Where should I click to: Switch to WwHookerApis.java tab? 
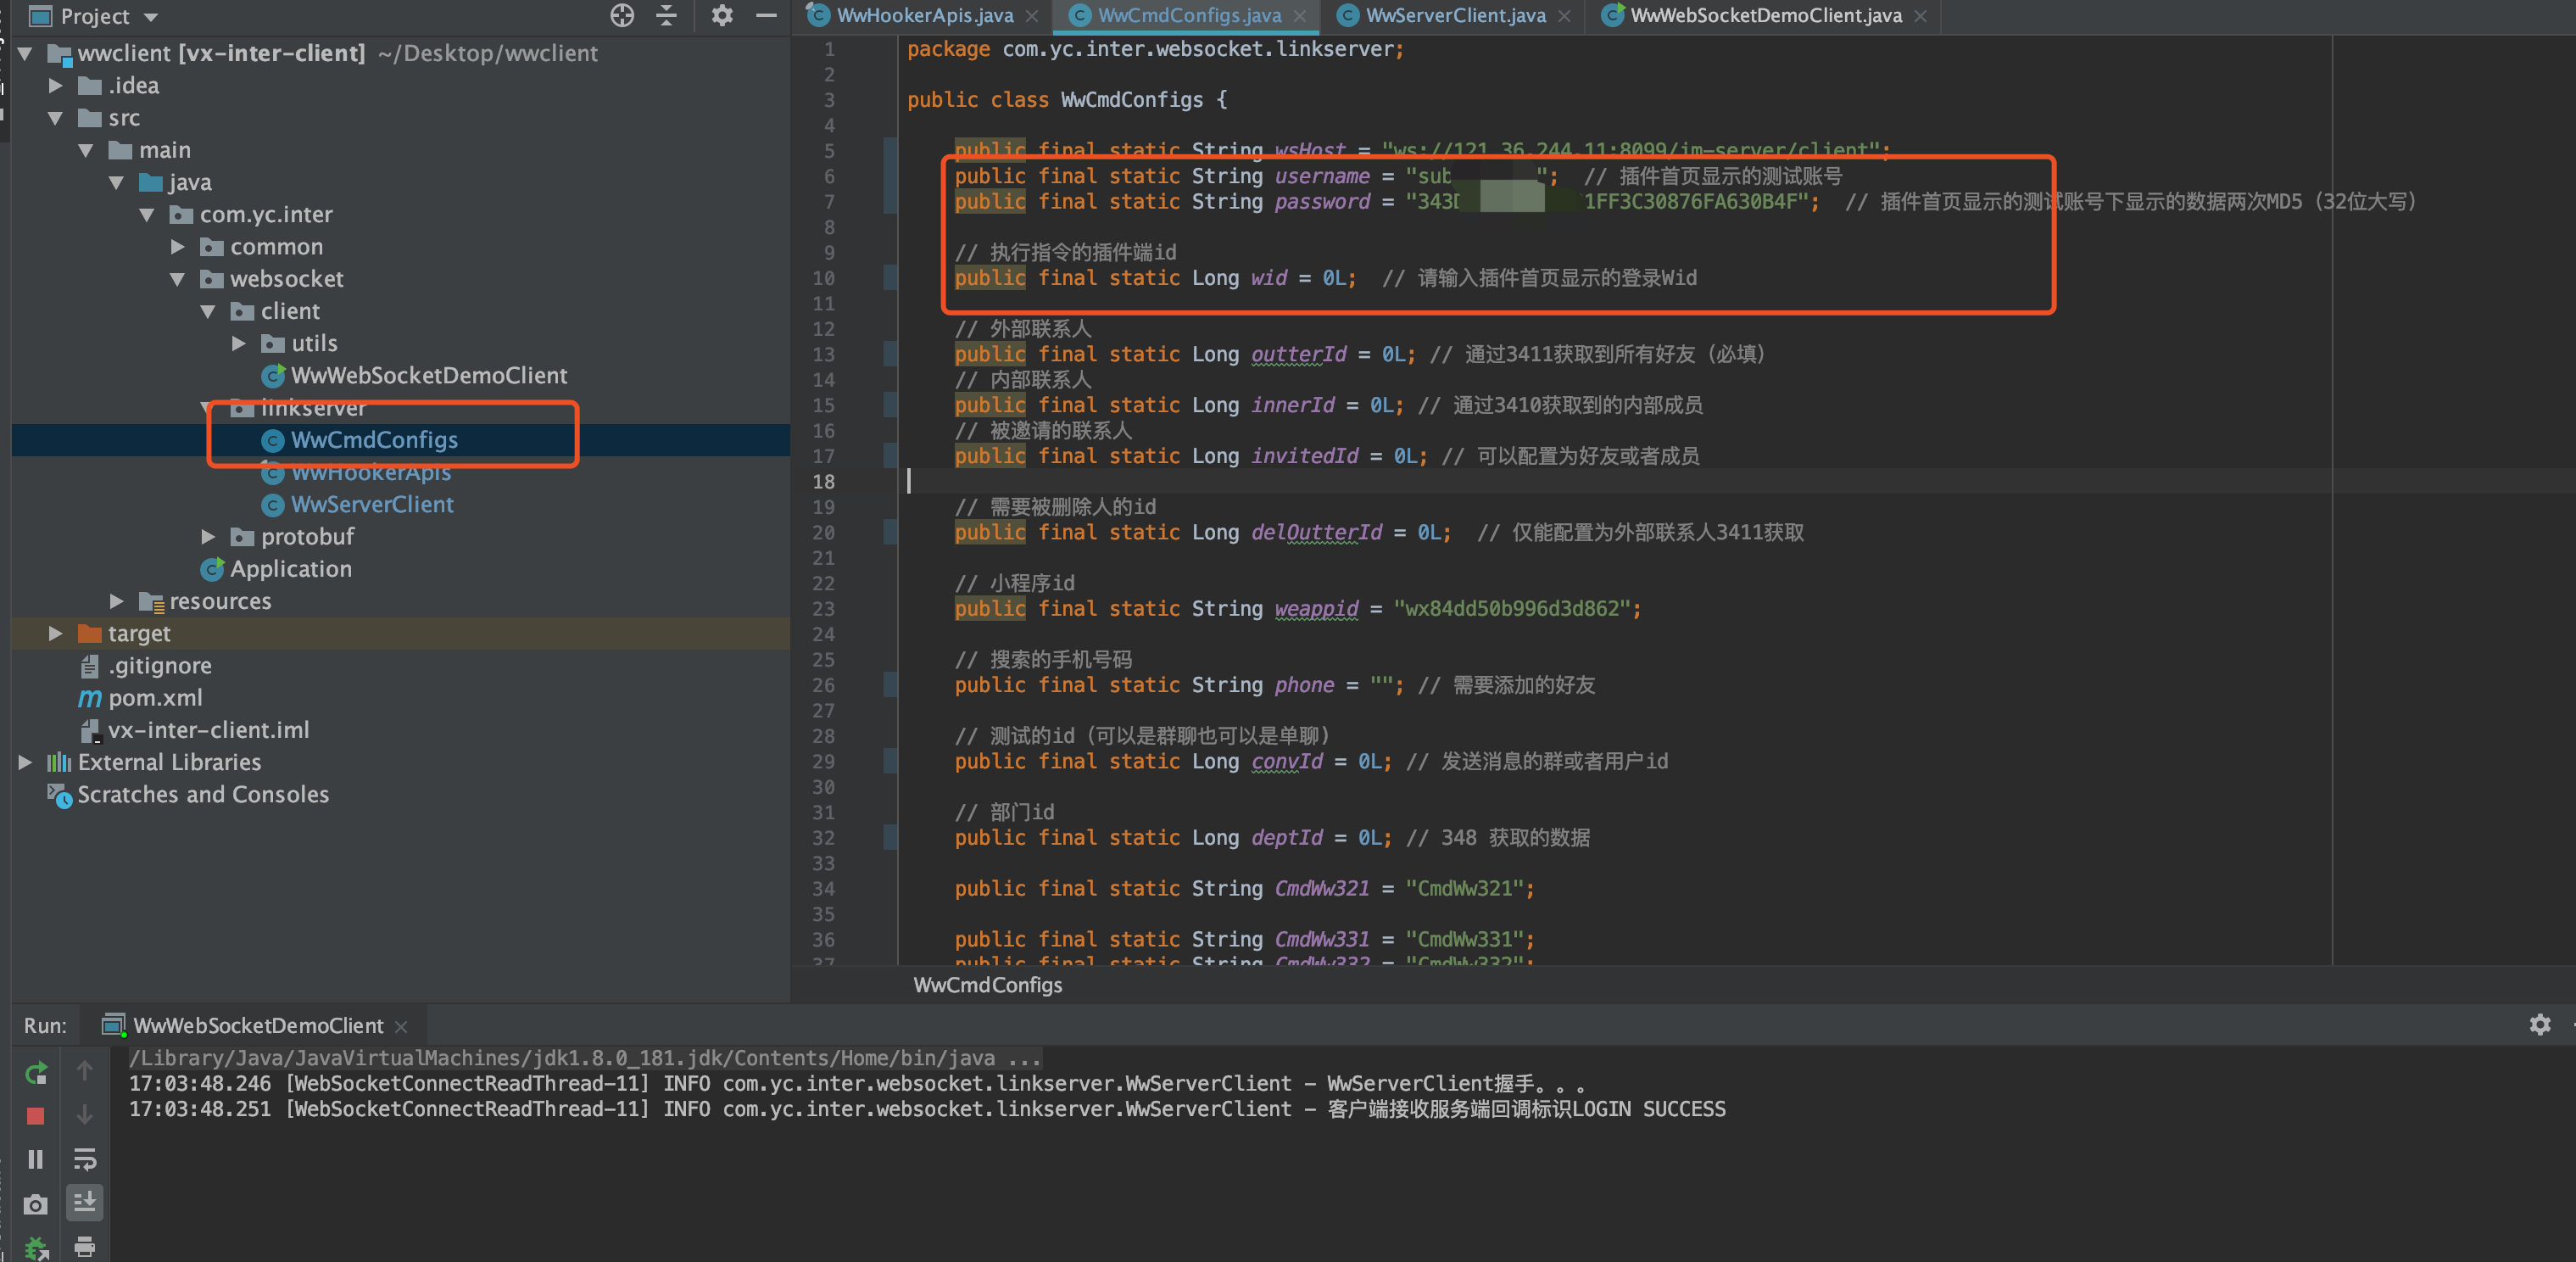pyautogui.click(x=924, y=16)
